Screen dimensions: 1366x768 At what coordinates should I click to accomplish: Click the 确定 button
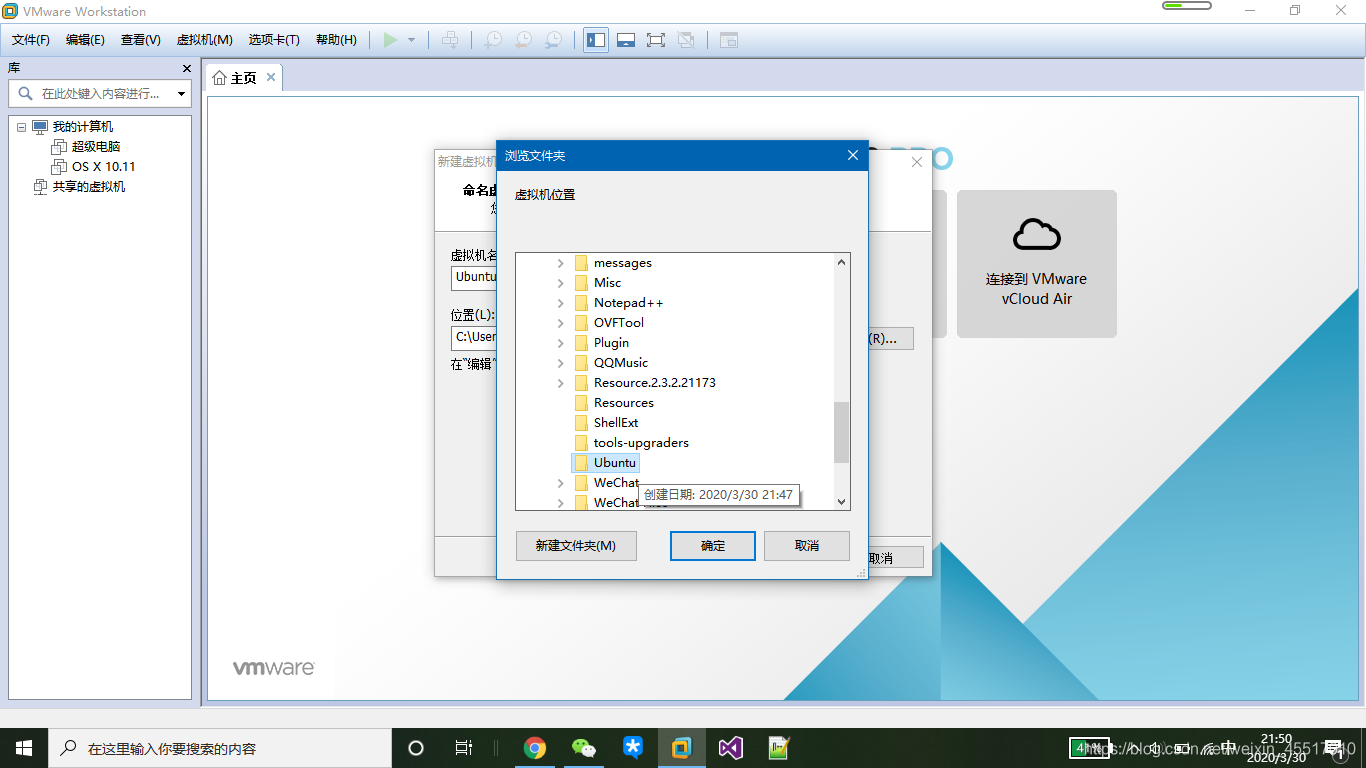(x=713, y=546)
